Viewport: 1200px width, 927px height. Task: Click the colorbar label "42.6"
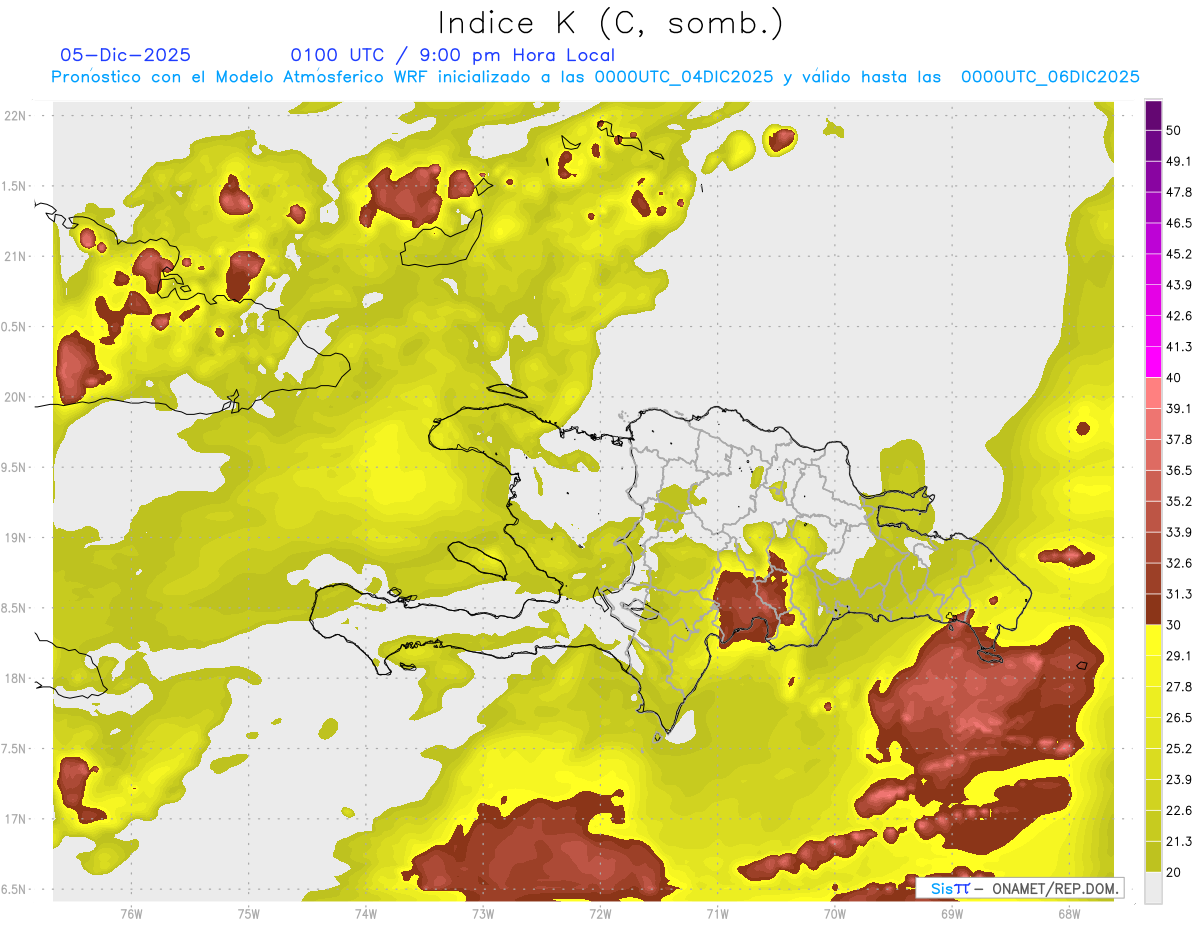click(1179, 316)
